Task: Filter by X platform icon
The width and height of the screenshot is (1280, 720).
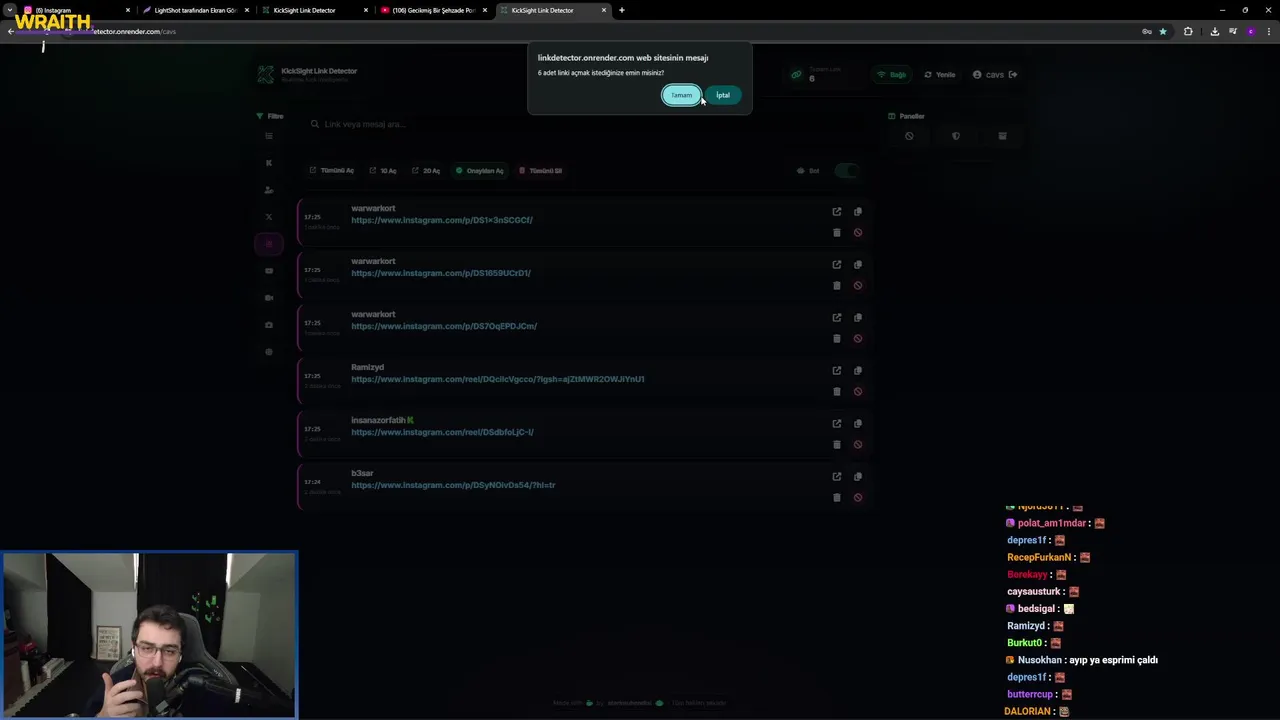Action: (269, 217)
